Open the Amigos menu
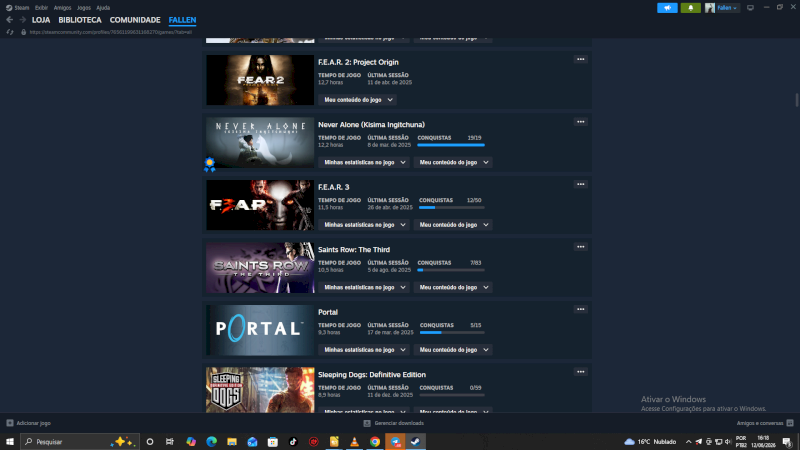The image size is (800, 450). pyautogui.click(x=62, y=8)
